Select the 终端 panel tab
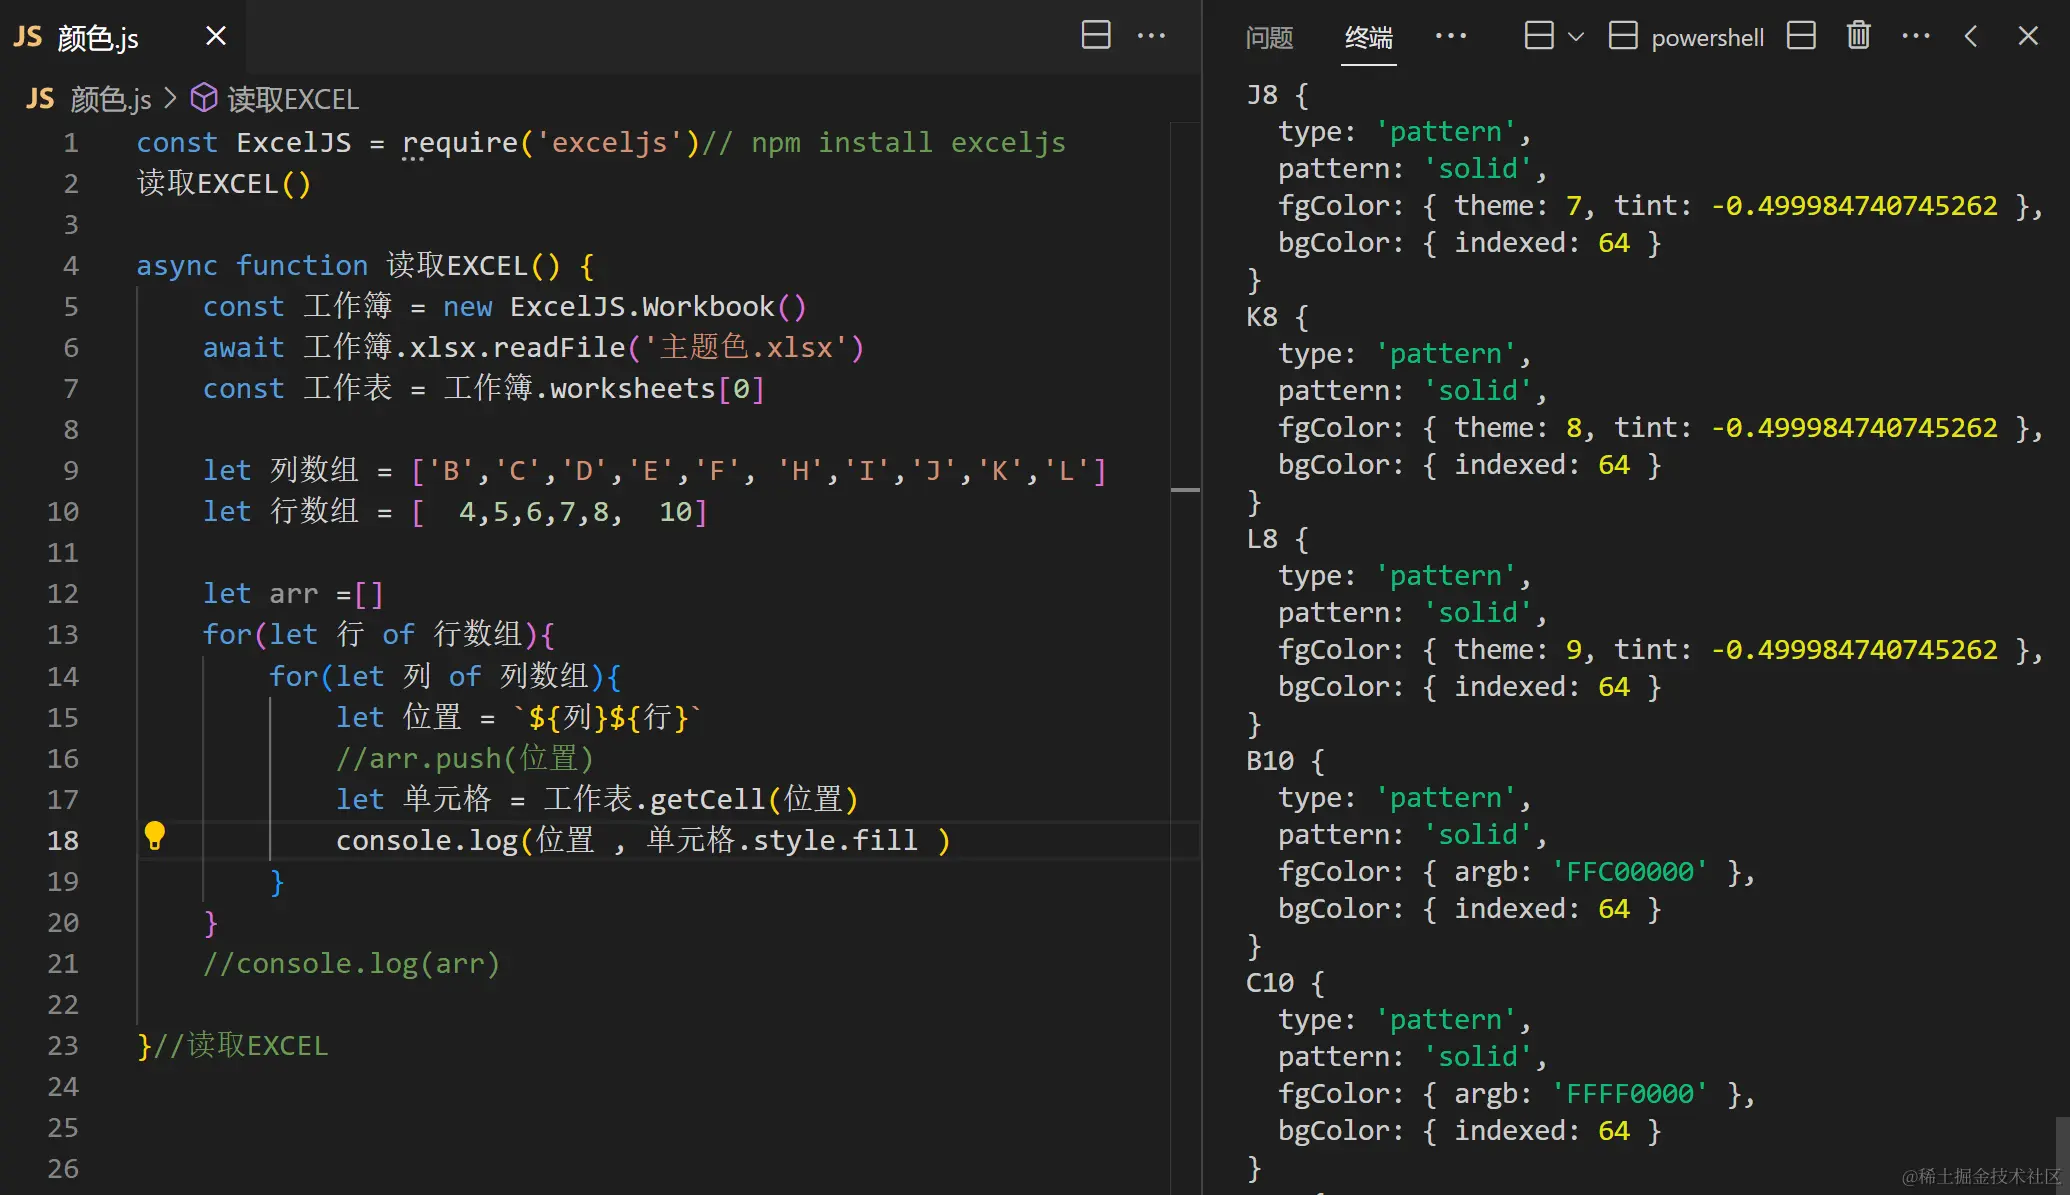 coord(1368,38)
